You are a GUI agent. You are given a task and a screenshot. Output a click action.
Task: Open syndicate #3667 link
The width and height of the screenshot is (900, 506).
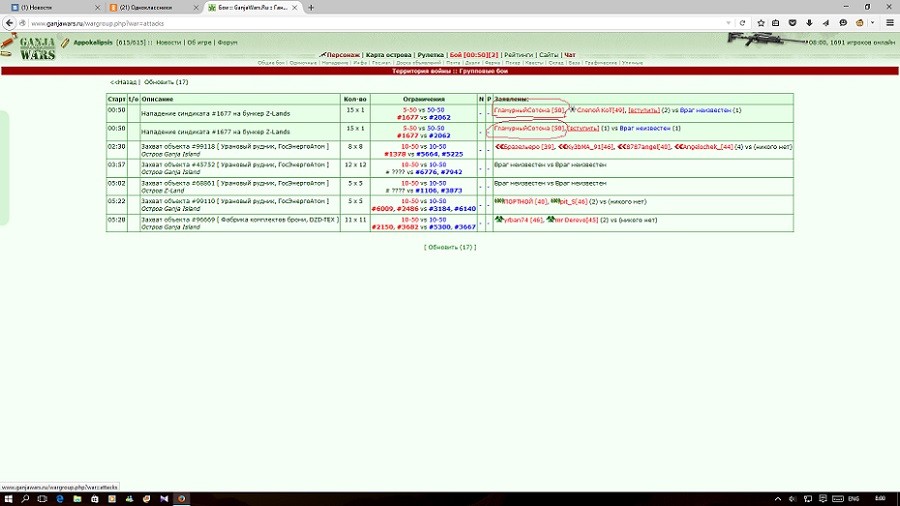pos(465,227)
